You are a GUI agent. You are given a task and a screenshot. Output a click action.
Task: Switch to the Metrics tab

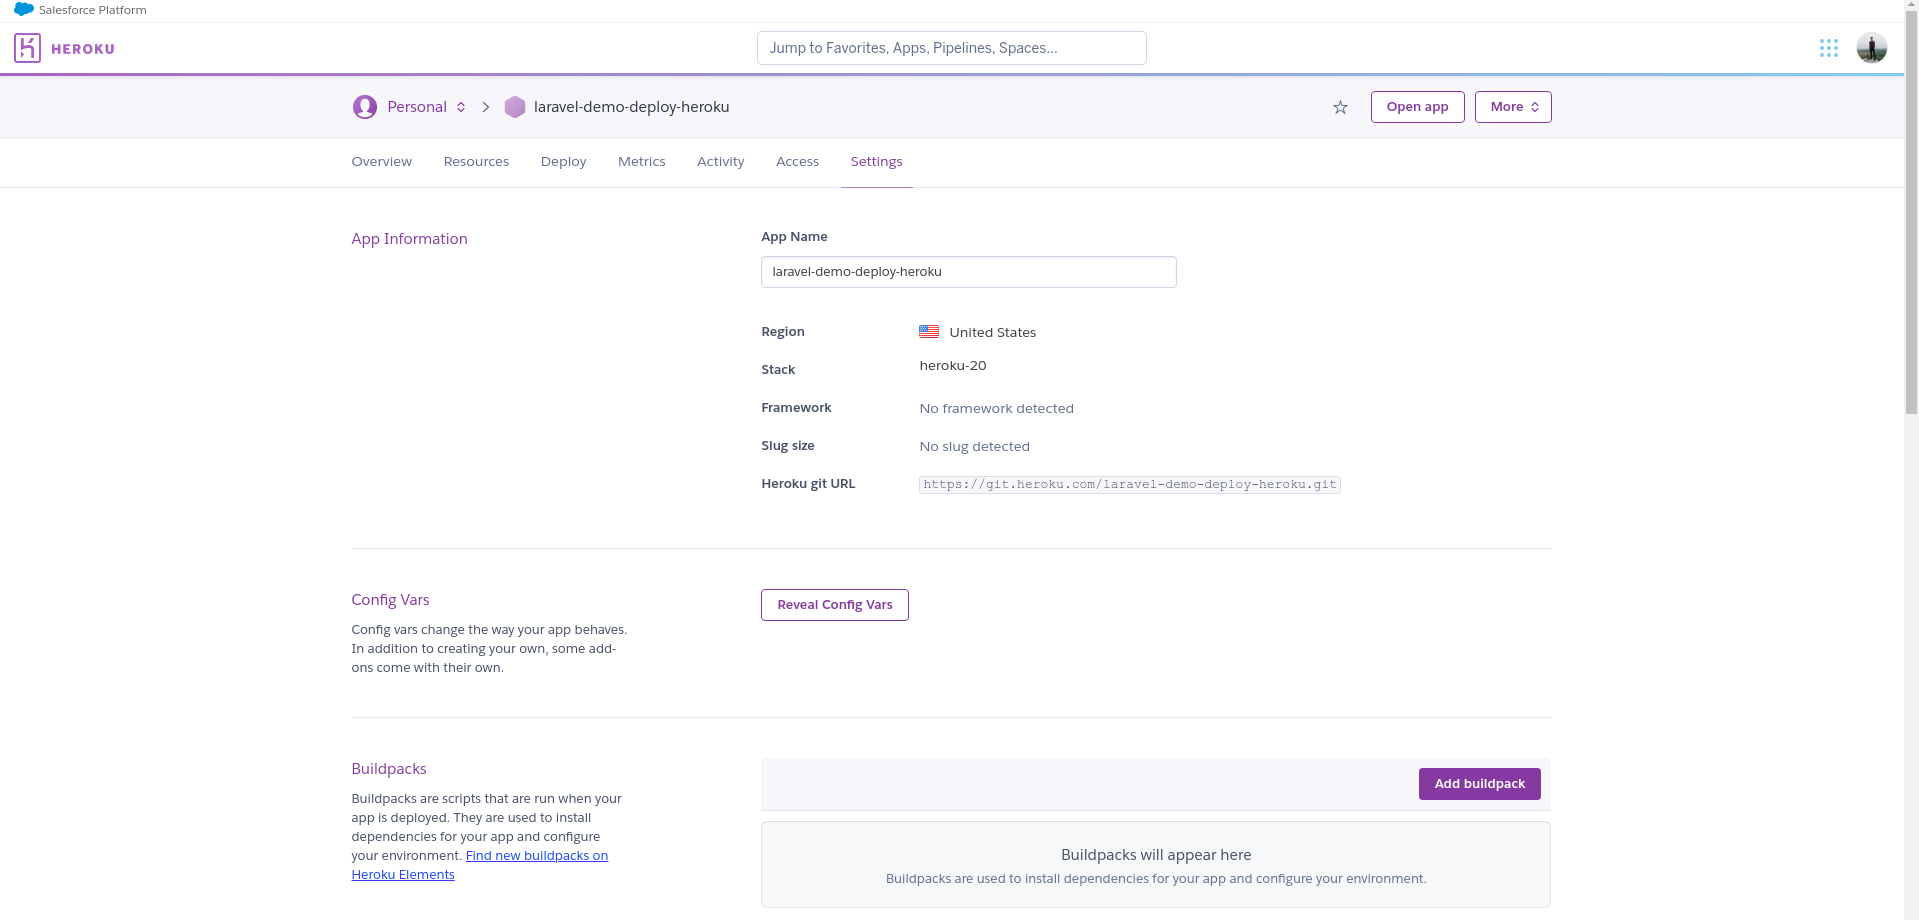641,161
